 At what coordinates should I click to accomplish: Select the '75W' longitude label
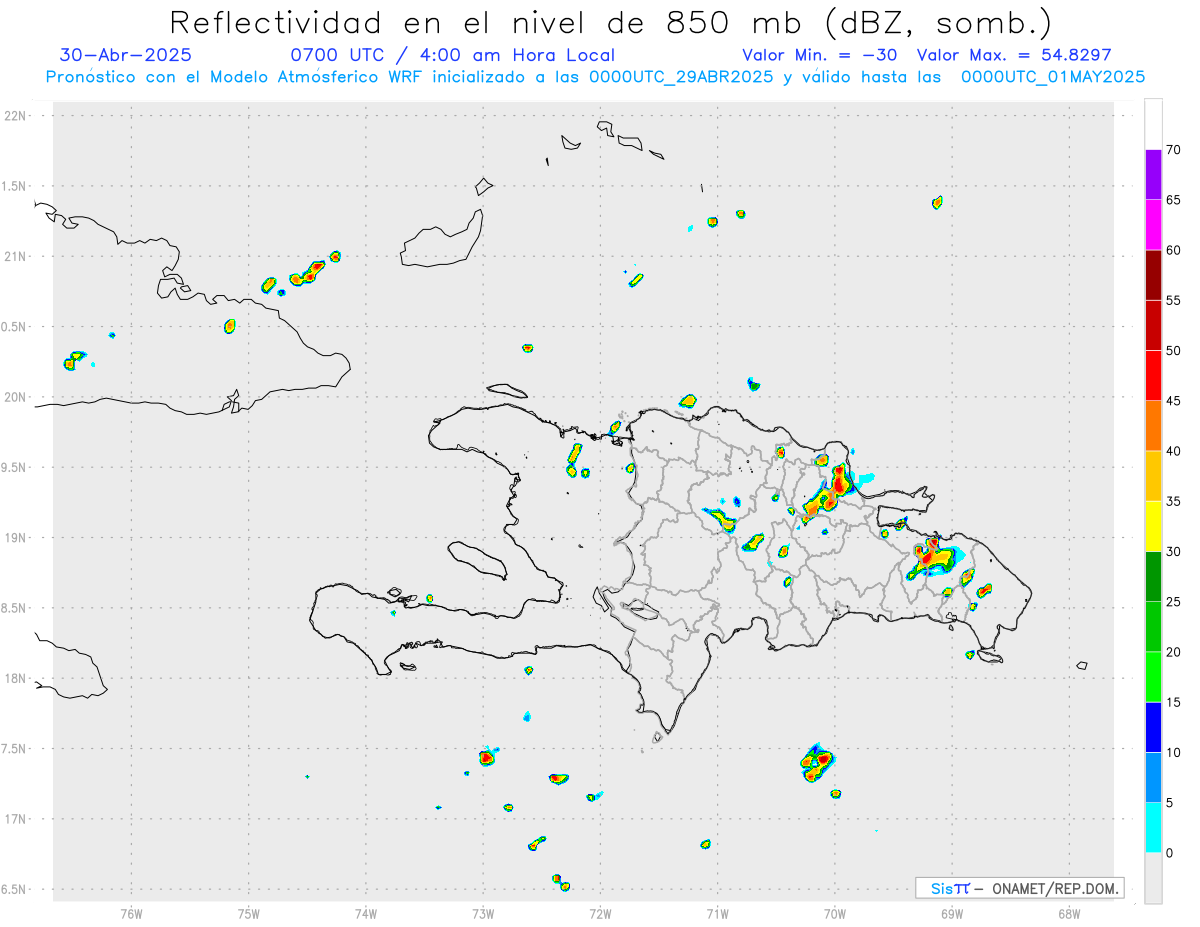point(249,913)
